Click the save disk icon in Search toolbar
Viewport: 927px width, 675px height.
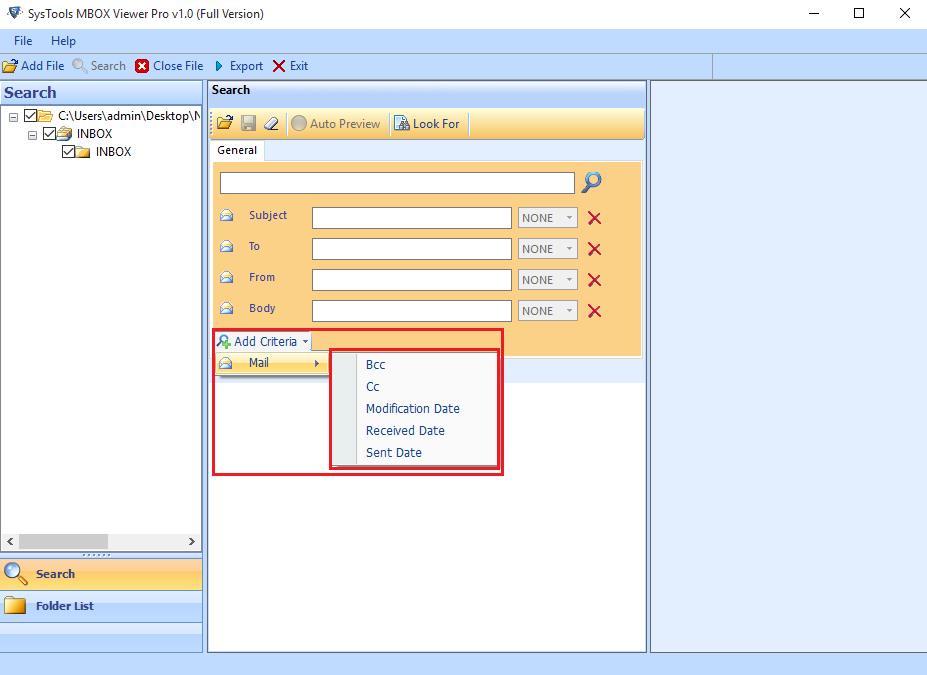pyautogui.click(x=248, y=123)
